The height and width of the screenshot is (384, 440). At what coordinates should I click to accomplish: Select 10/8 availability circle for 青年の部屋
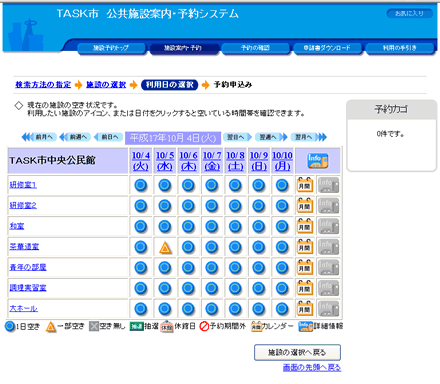235,268
